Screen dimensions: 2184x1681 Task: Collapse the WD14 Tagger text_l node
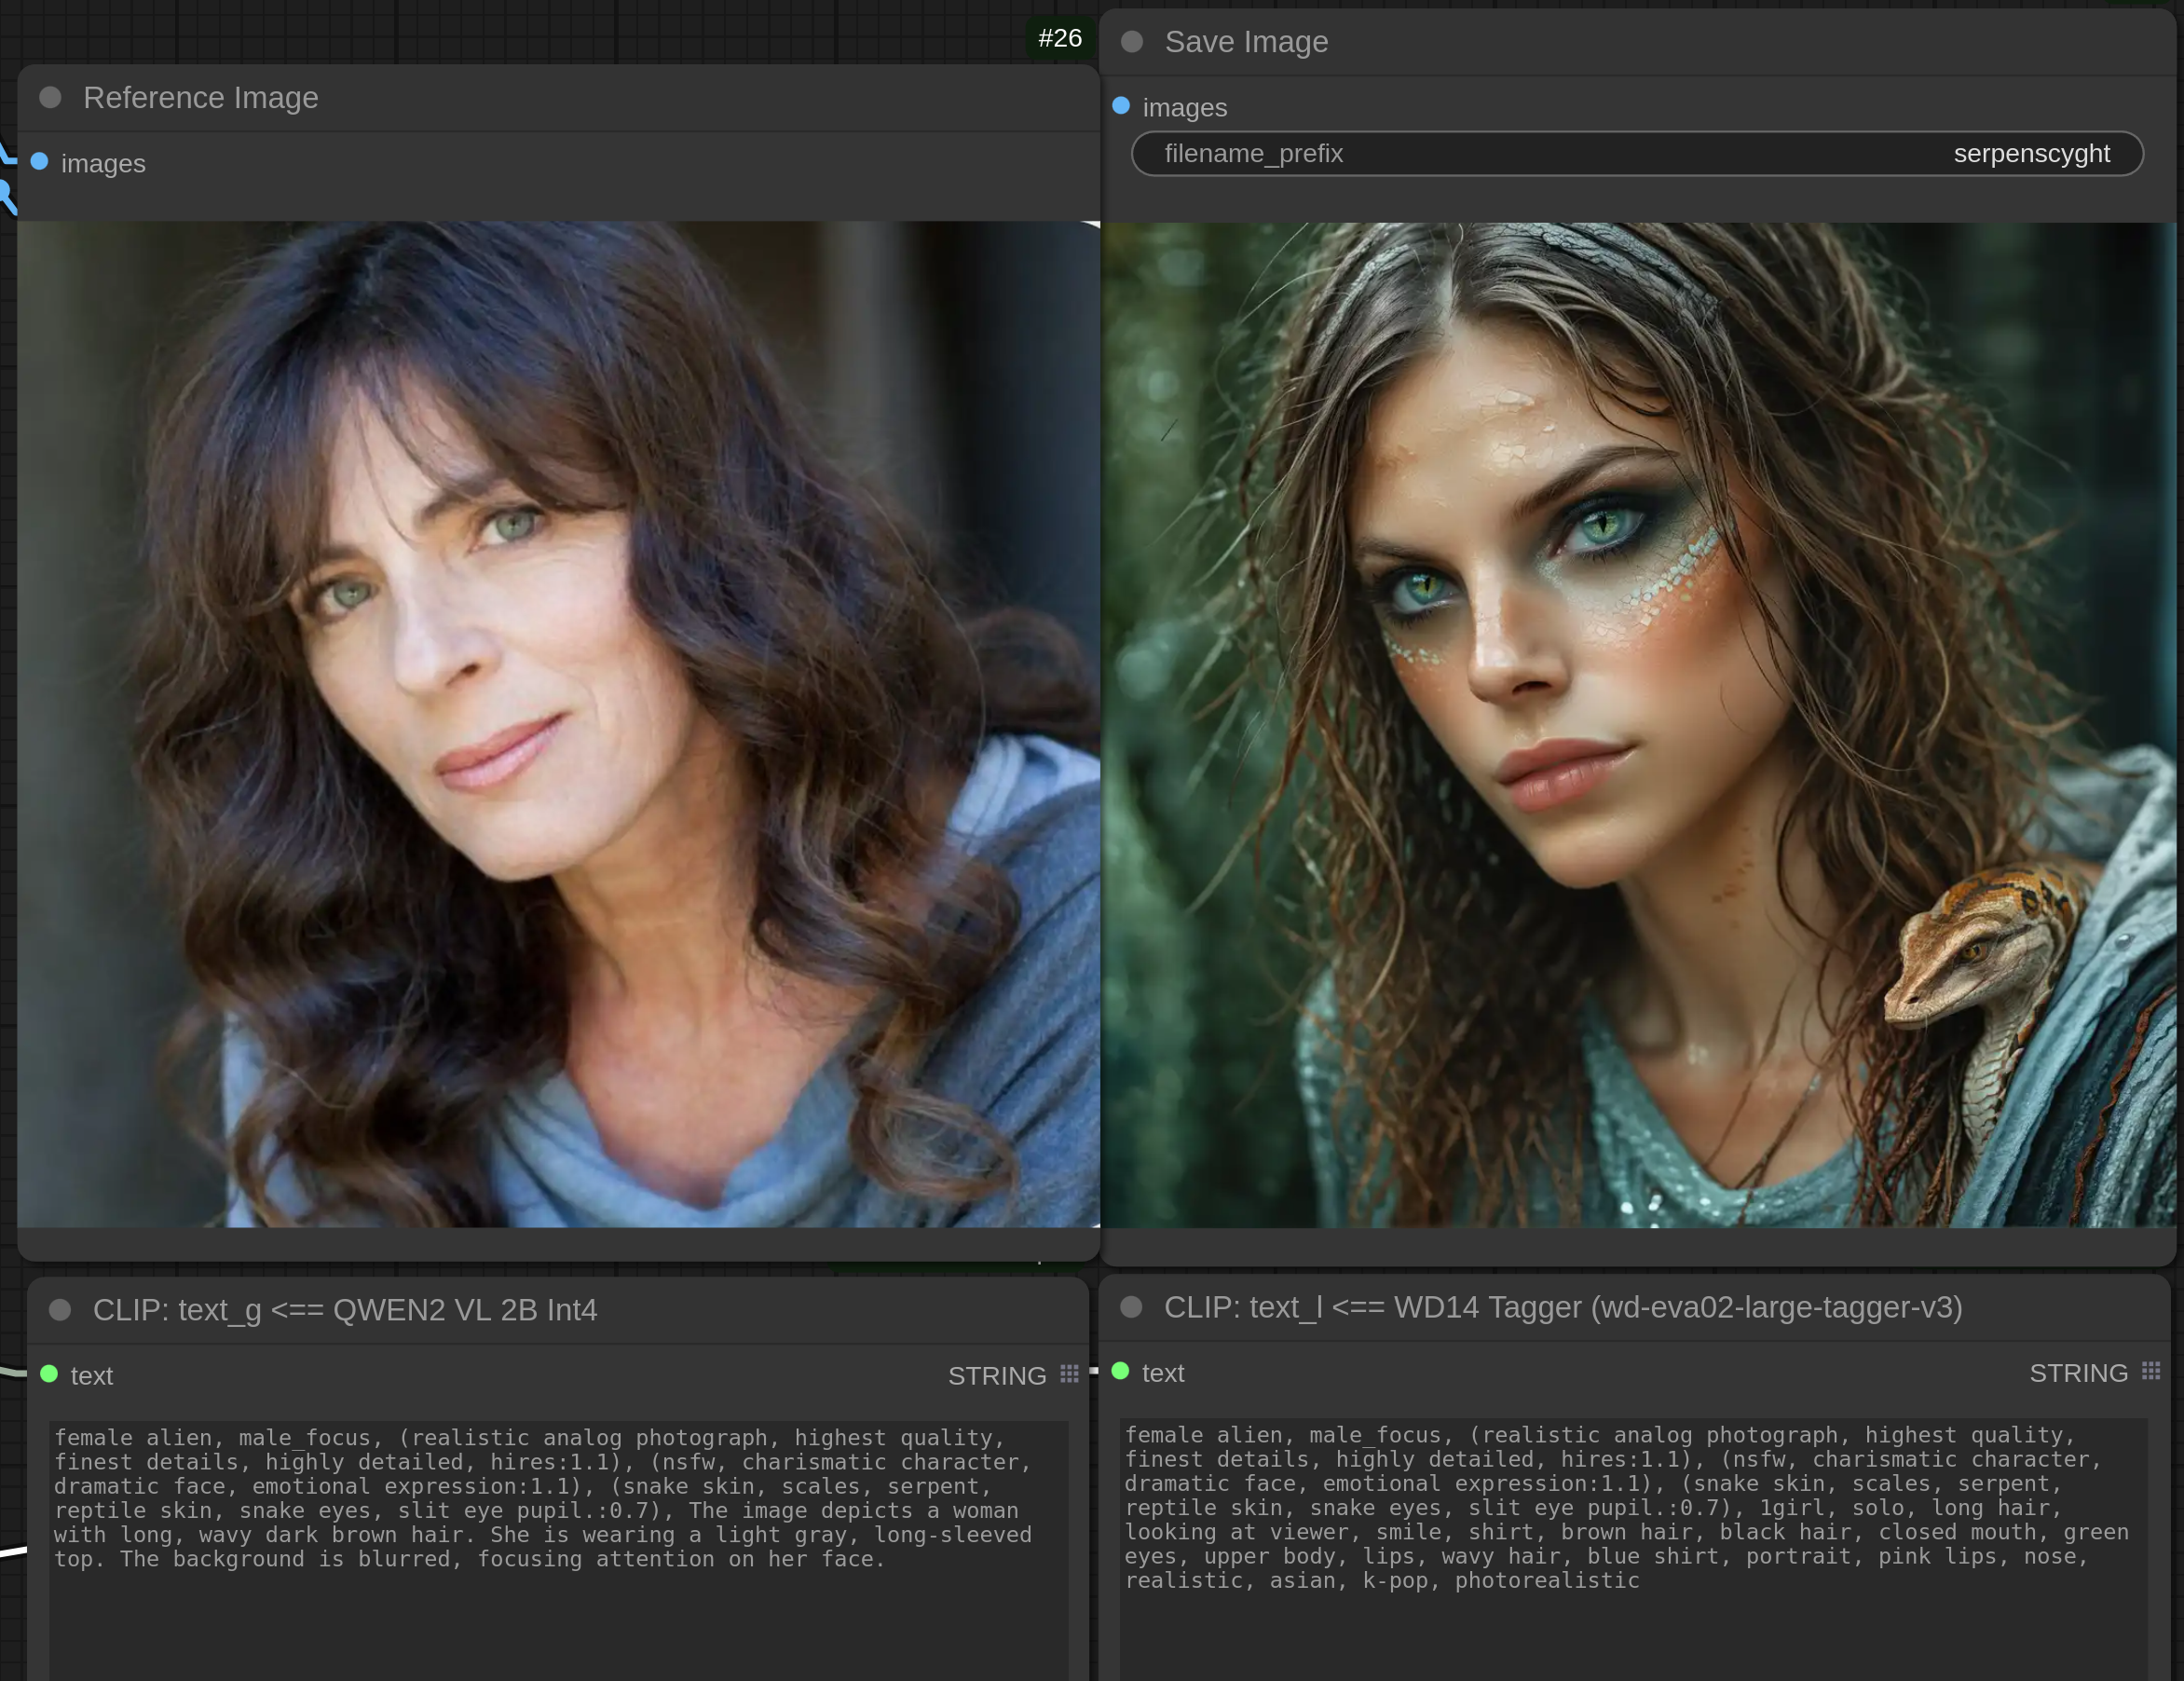1131,1307
